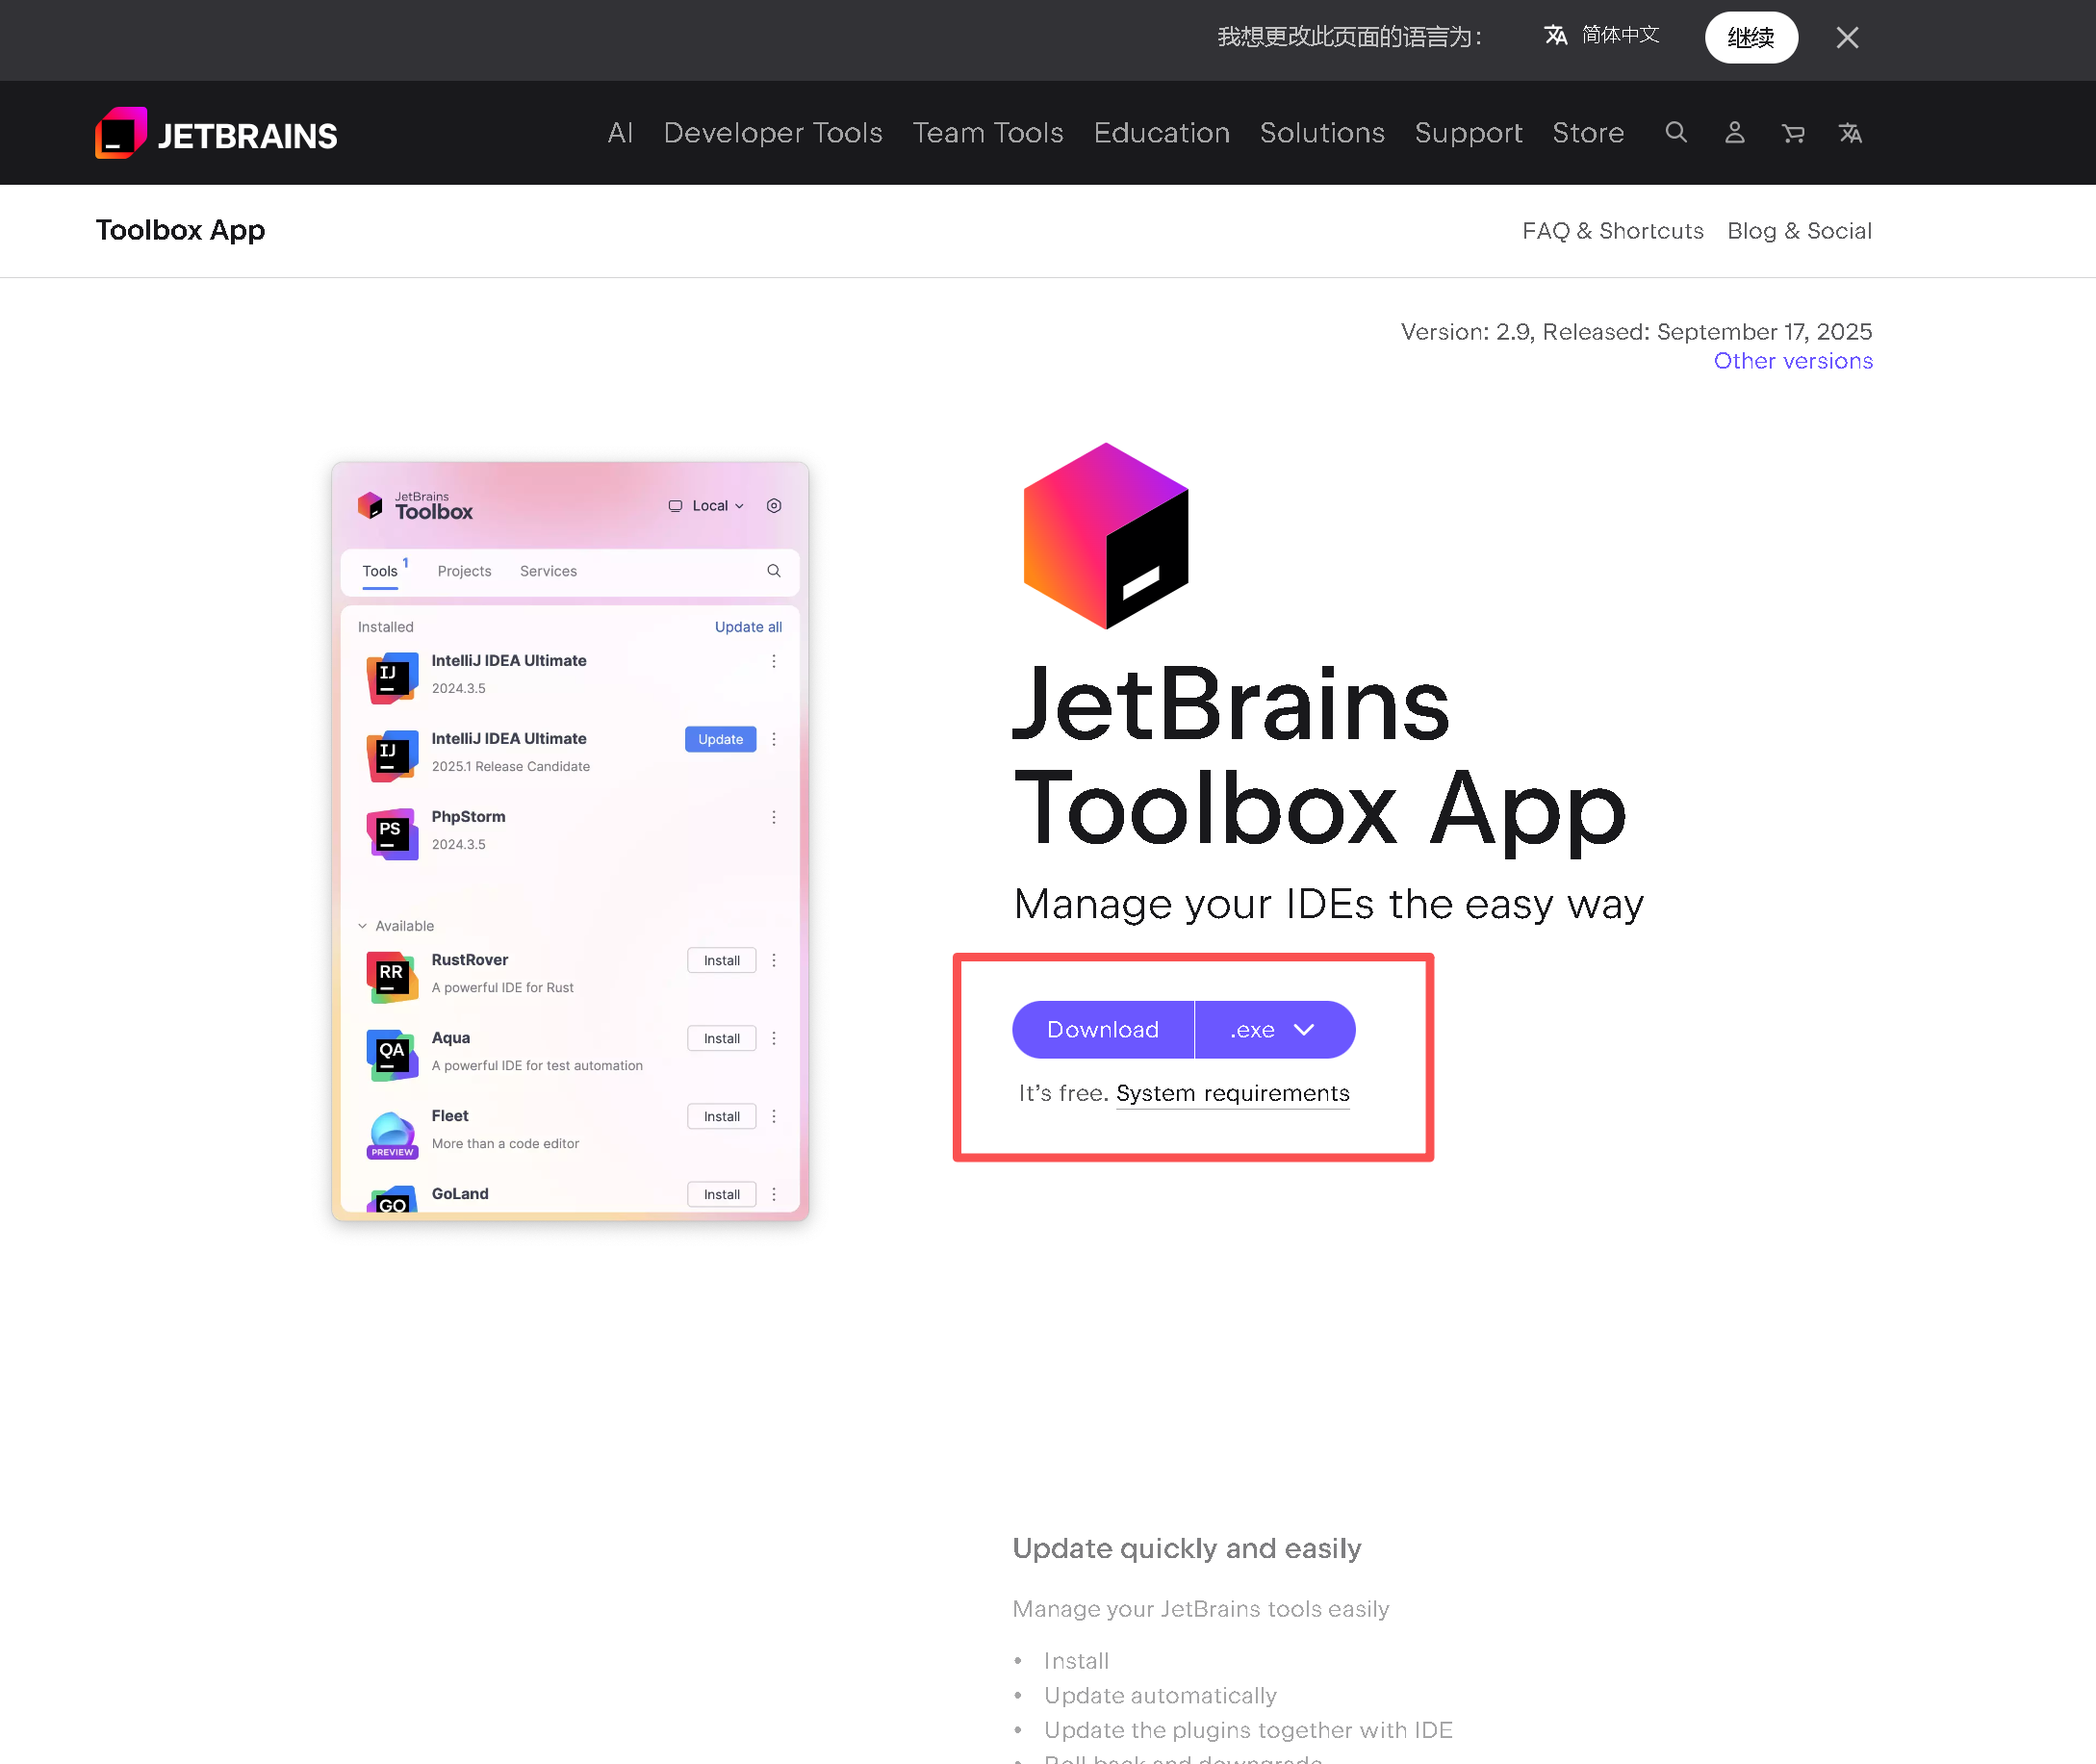The image size is (2096, 1764).
Task: Open the Other versions link
Action: [1793, 361]
